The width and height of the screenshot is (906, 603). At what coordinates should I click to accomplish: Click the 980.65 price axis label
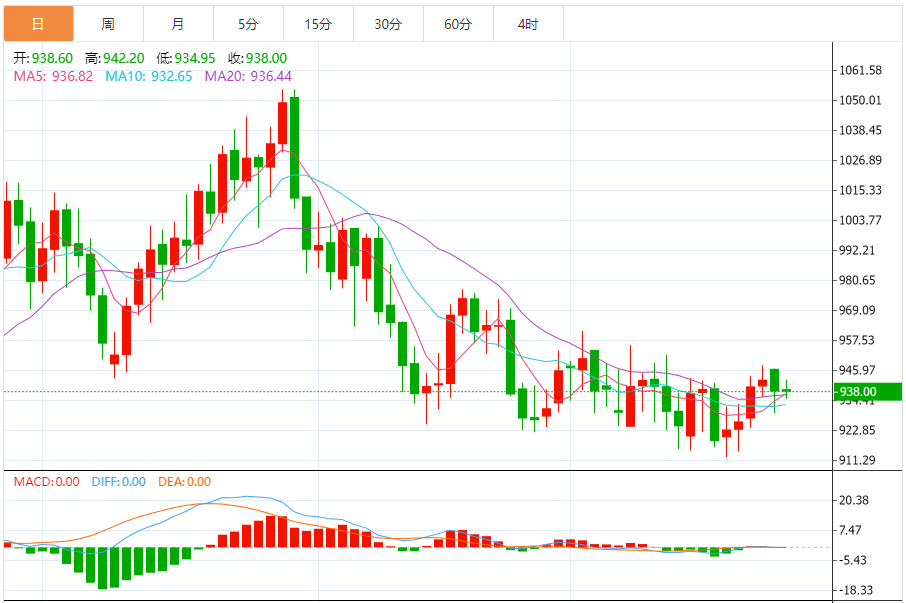(x=857, y=280)
